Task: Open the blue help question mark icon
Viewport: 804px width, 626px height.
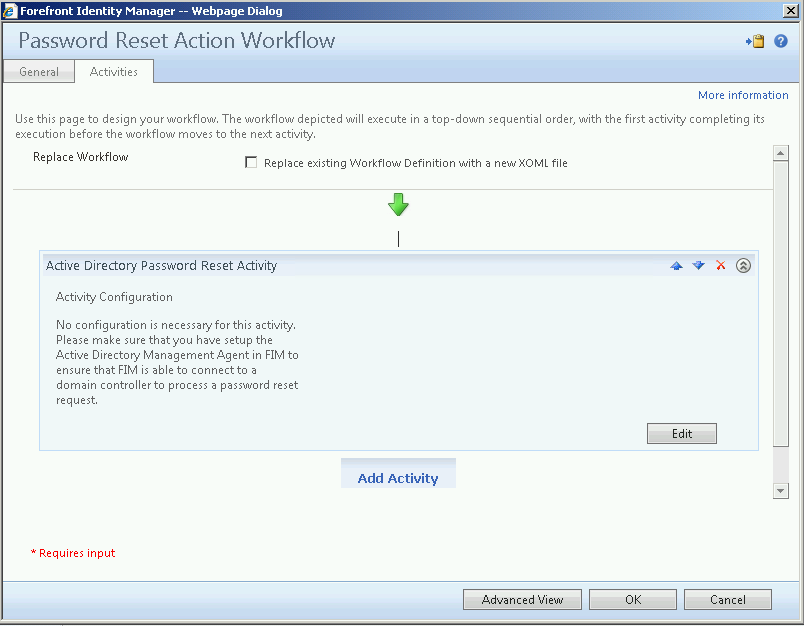Action: pyautogui.click(x=781, y=42)
